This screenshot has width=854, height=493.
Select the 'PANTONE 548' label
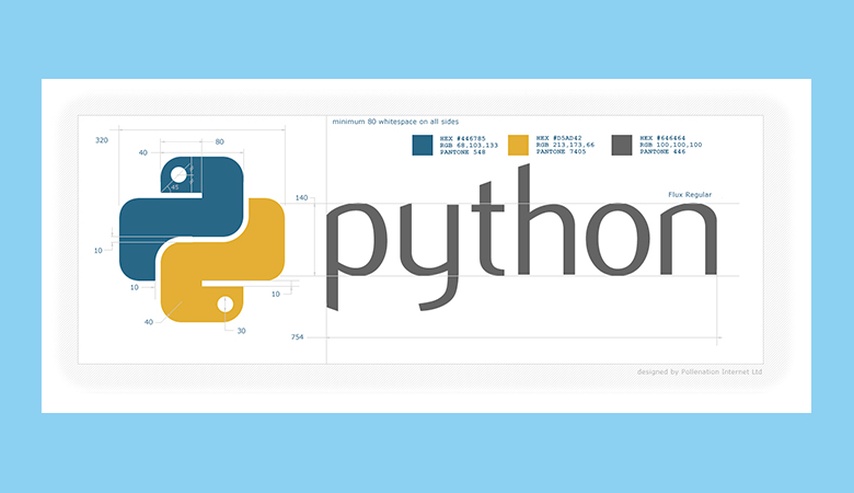(x=462, y=152)
